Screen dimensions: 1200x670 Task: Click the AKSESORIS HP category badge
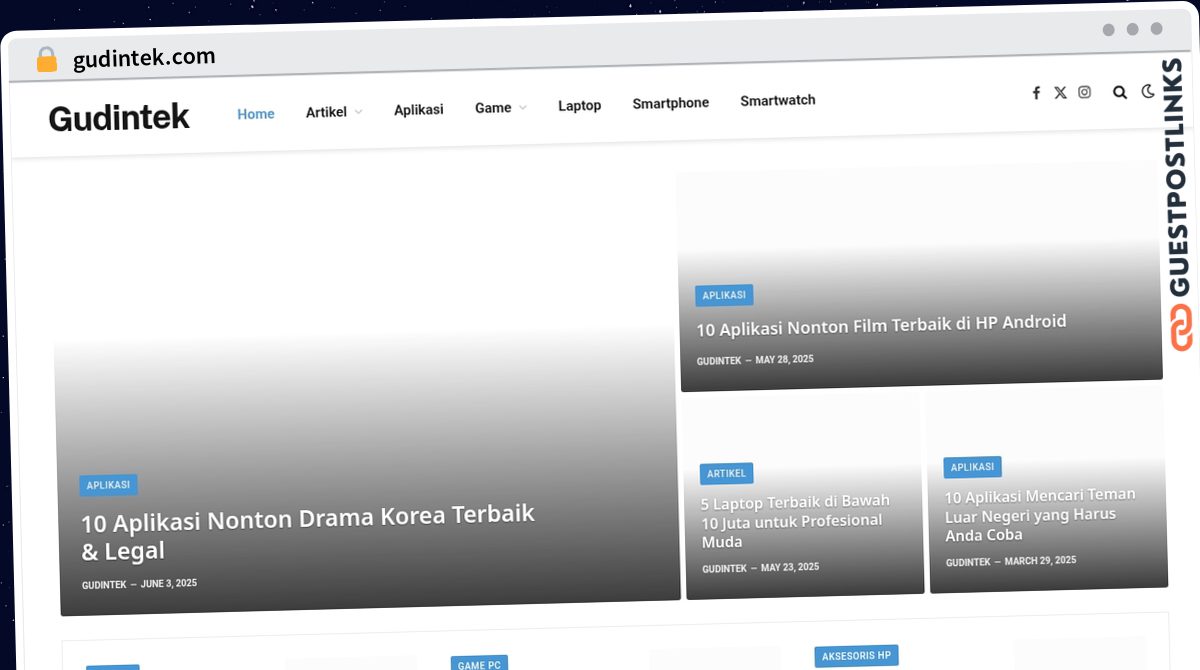coord(856,655)
